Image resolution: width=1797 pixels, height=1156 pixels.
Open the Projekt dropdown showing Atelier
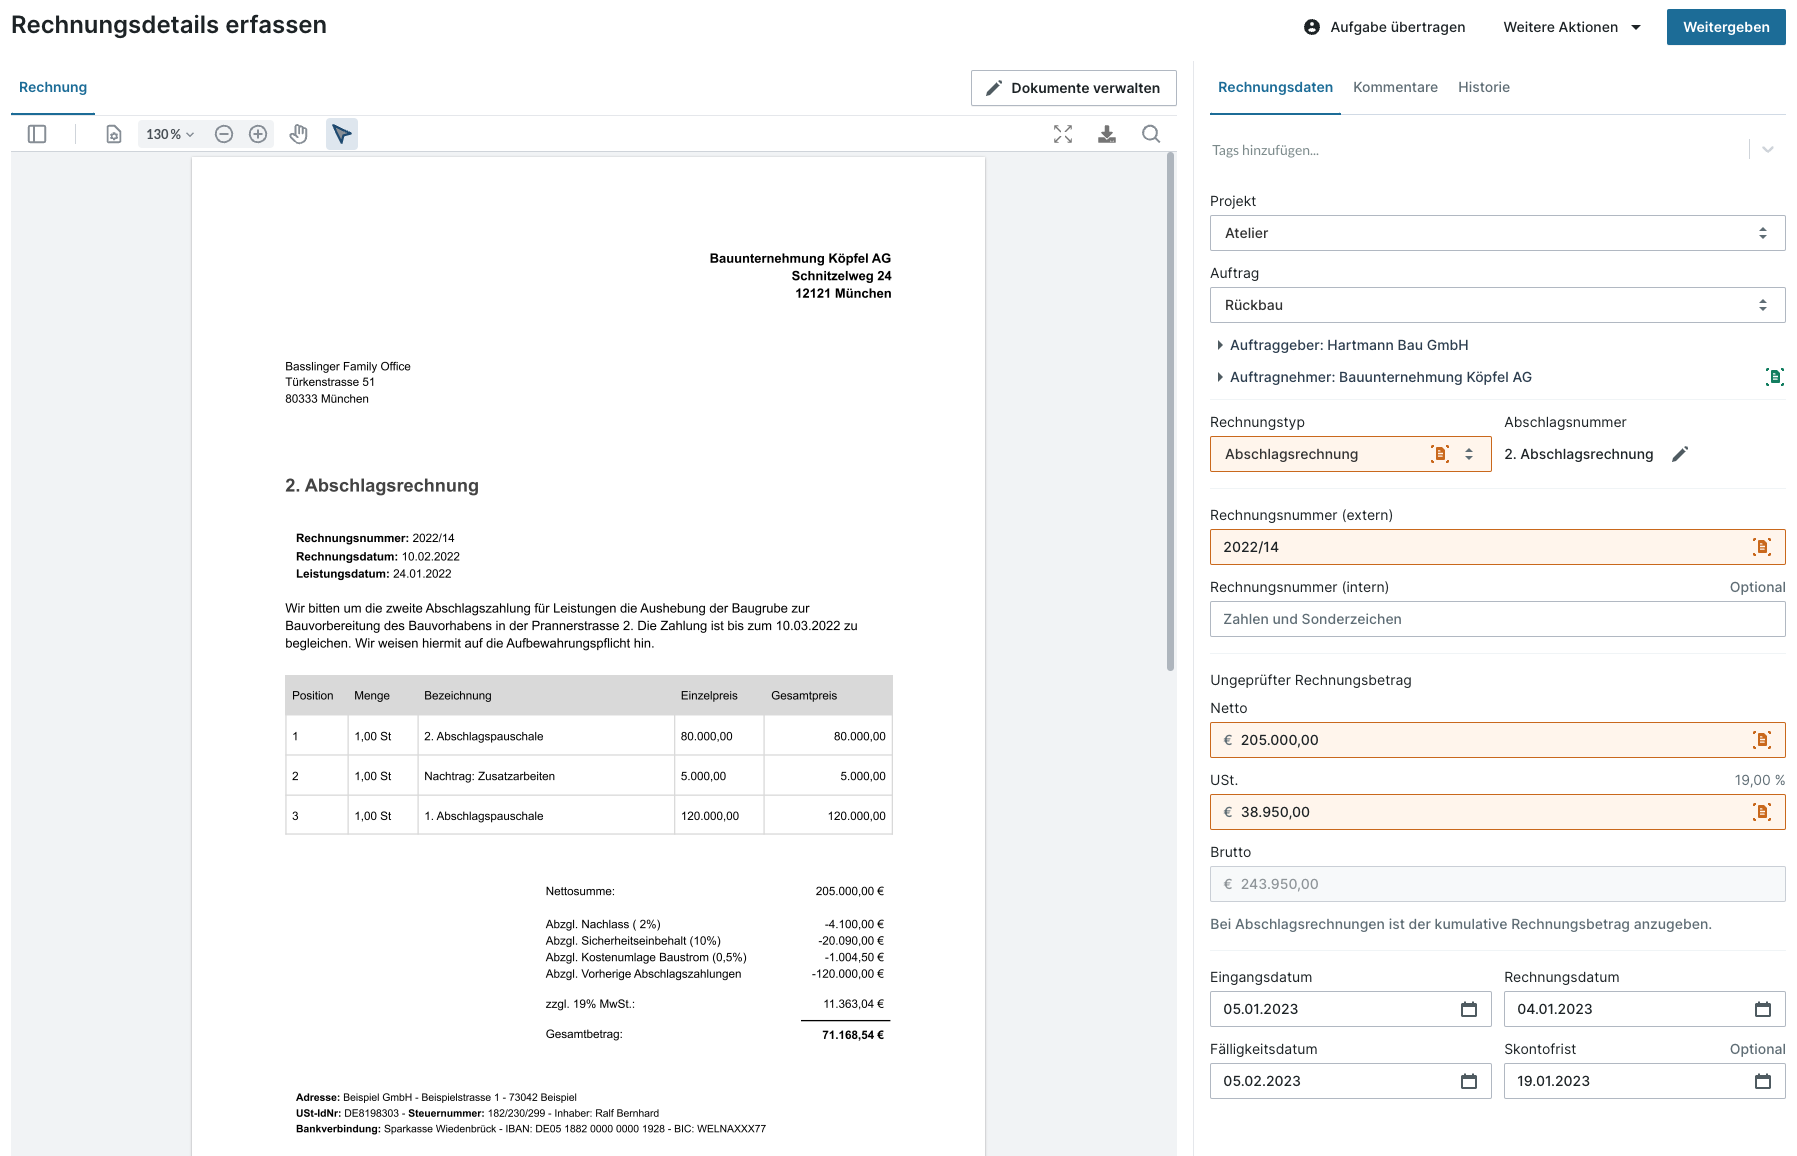click(x=1497, y=233)
